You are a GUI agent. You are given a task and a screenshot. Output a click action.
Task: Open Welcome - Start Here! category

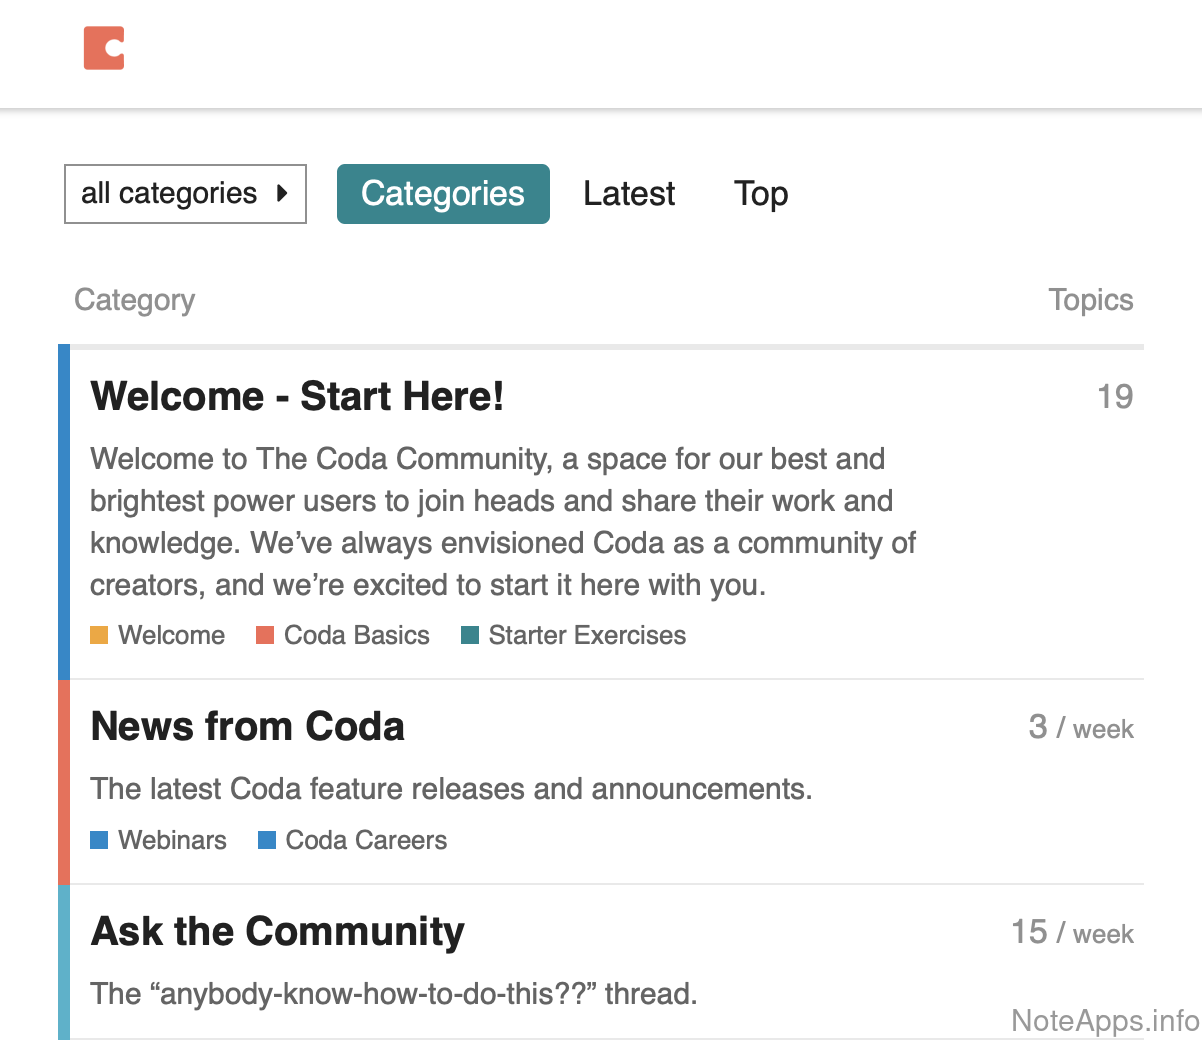coord(297,396)
